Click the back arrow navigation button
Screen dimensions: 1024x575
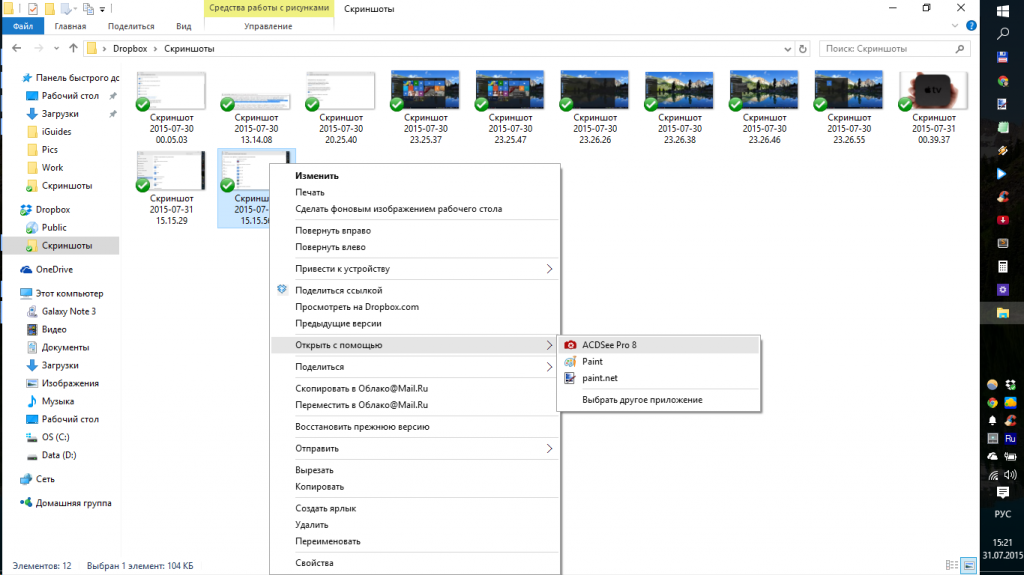coord(14,48)
